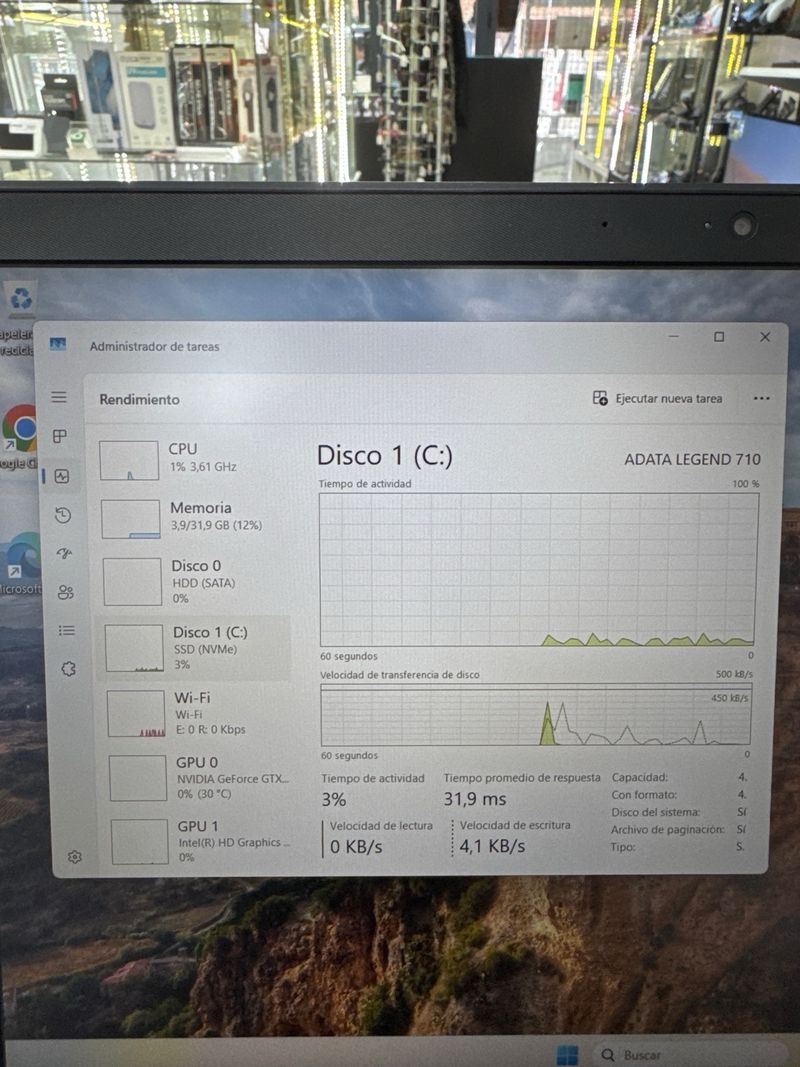
Task: Minimize the Task Manager window
Action: pyautogui.click(x=673, y=336)
